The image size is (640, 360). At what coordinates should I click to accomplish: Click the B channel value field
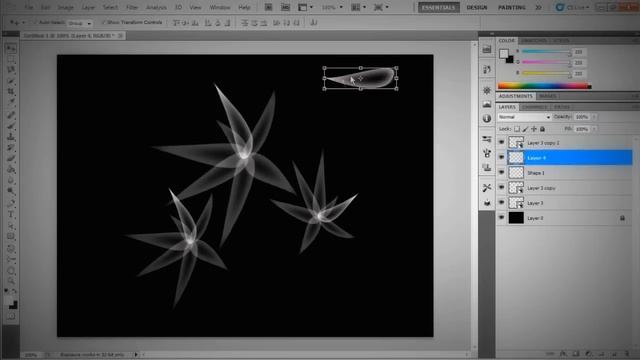[579, 73]
